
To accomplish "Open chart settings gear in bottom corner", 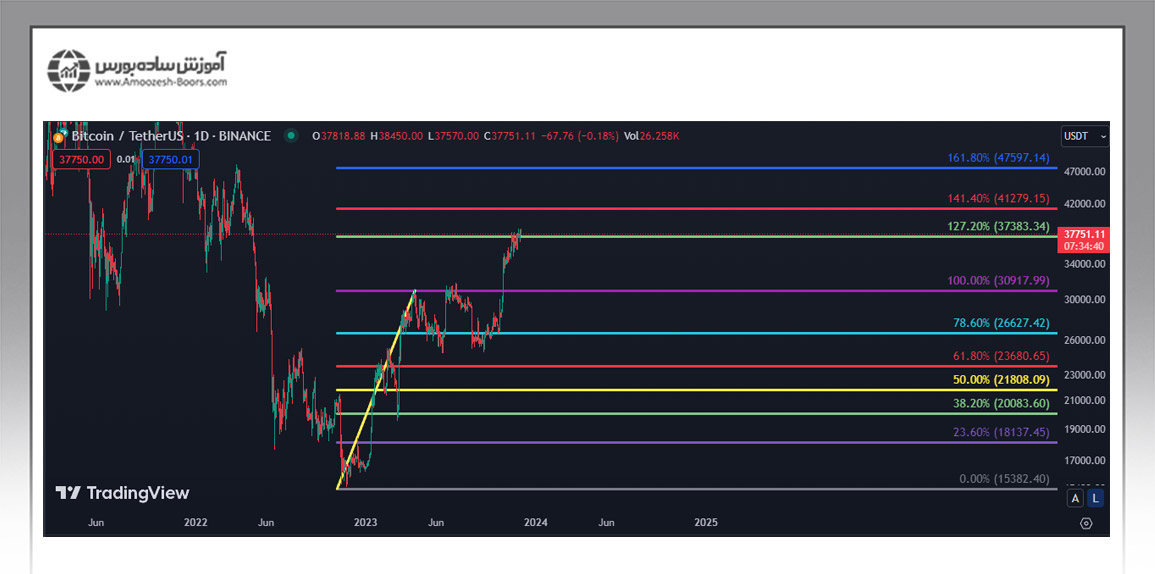I will point(1086,522).
